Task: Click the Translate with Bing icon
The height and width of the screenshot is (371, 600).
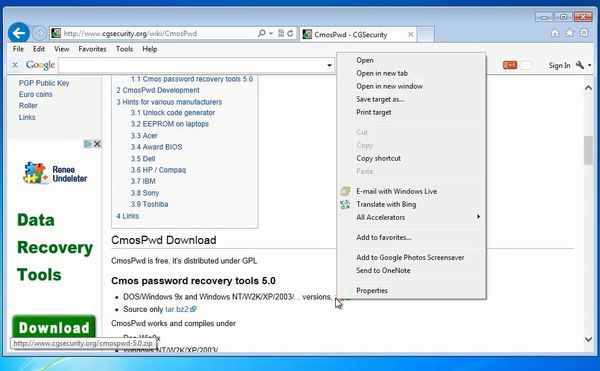Action: click(x=345, y=204)
